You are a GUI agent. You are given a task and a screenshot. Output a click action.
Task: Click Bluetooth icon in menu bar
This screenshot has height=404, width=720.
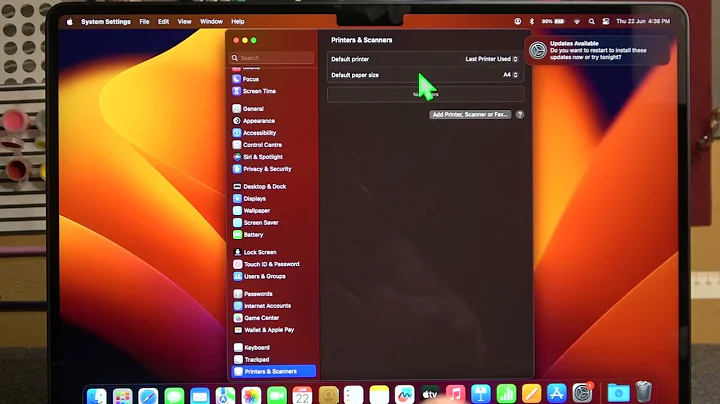532,21
